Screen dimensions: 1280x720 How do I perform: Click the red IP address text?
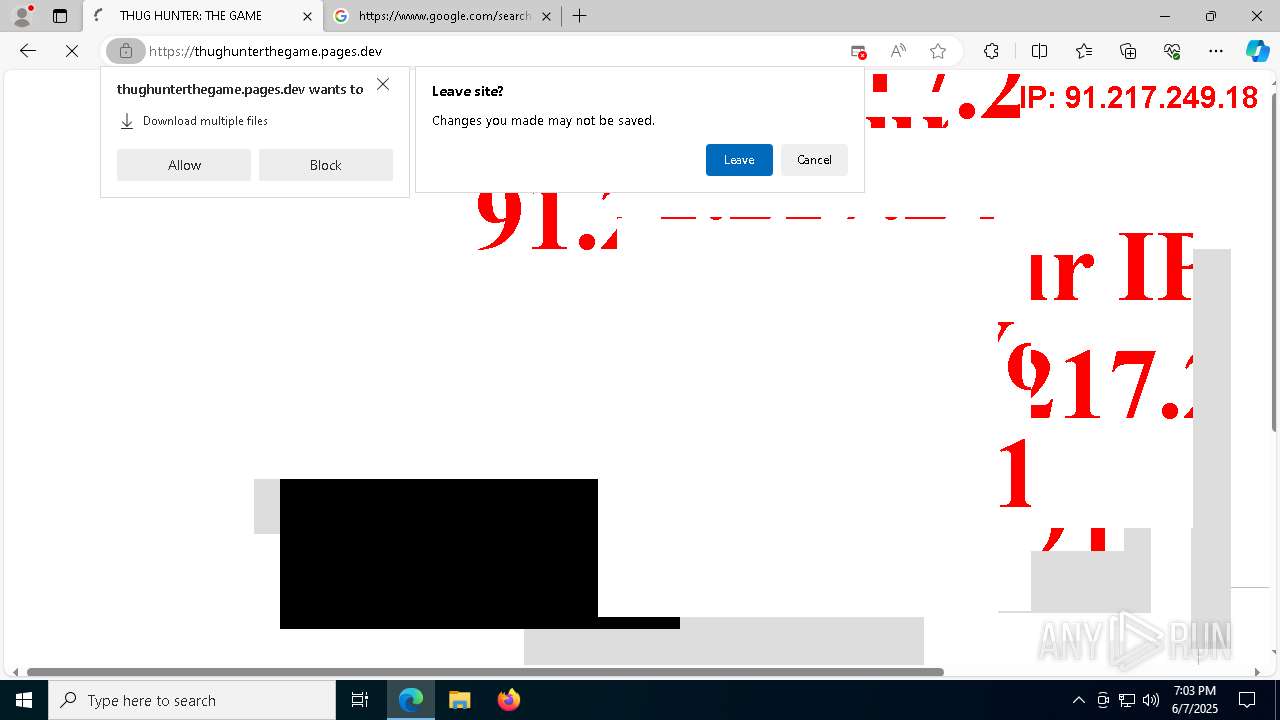coord(1138,97)
